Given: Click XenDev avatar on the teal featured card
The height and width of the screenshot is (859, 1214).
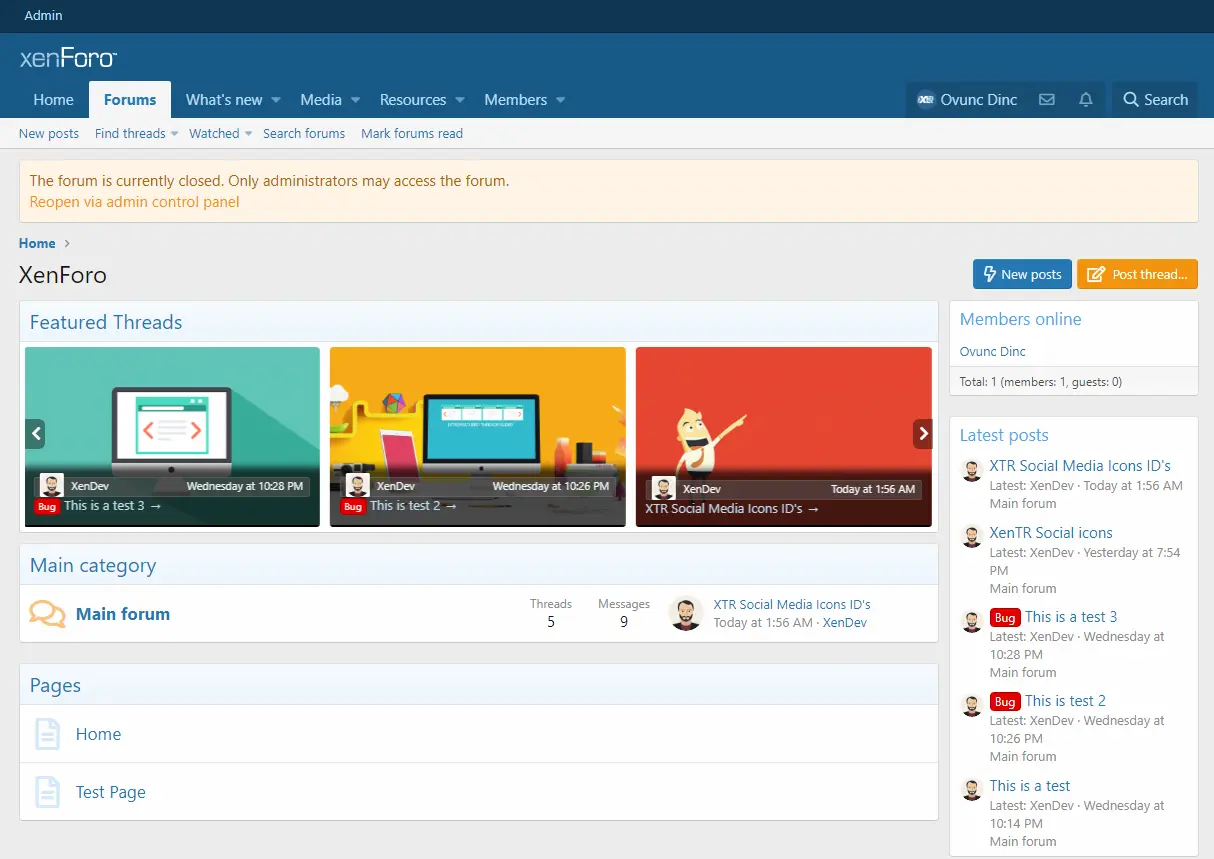Looking at the screenshot, I should pyautogui.click(x=52, y=486).
